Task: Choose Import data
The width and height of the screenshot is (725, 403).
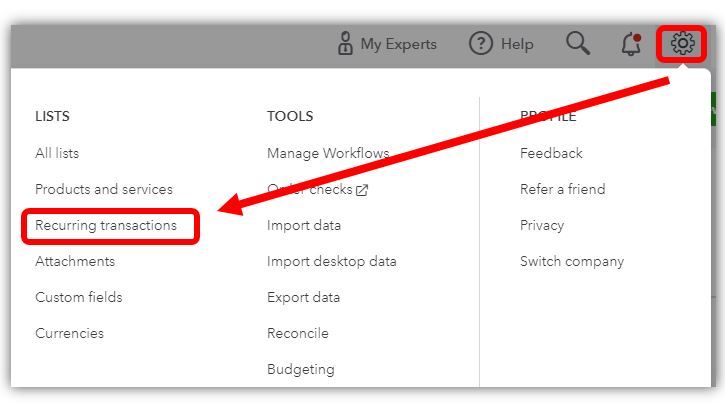Action: coord(304,225)
